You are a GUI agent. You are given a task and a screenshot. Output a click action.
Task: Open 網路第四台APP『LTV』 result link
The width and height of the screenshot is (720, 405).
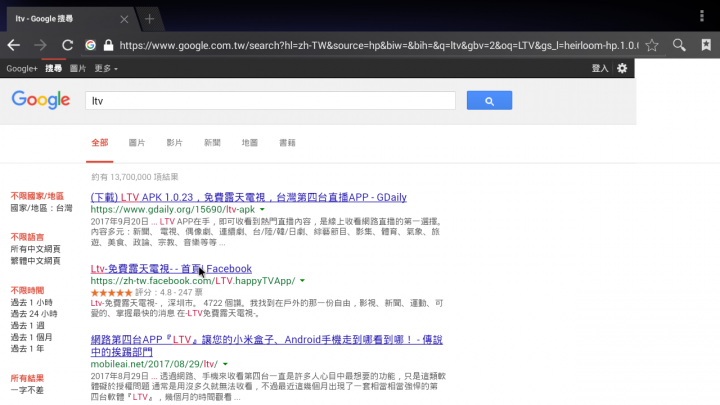coord(266,346)
